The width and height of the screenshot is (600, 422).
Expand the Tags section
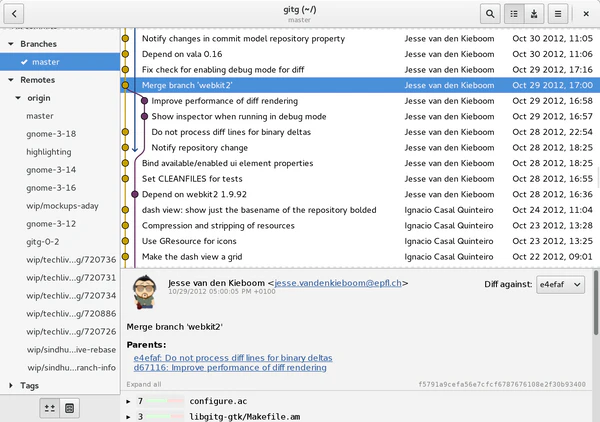point(11,385)
